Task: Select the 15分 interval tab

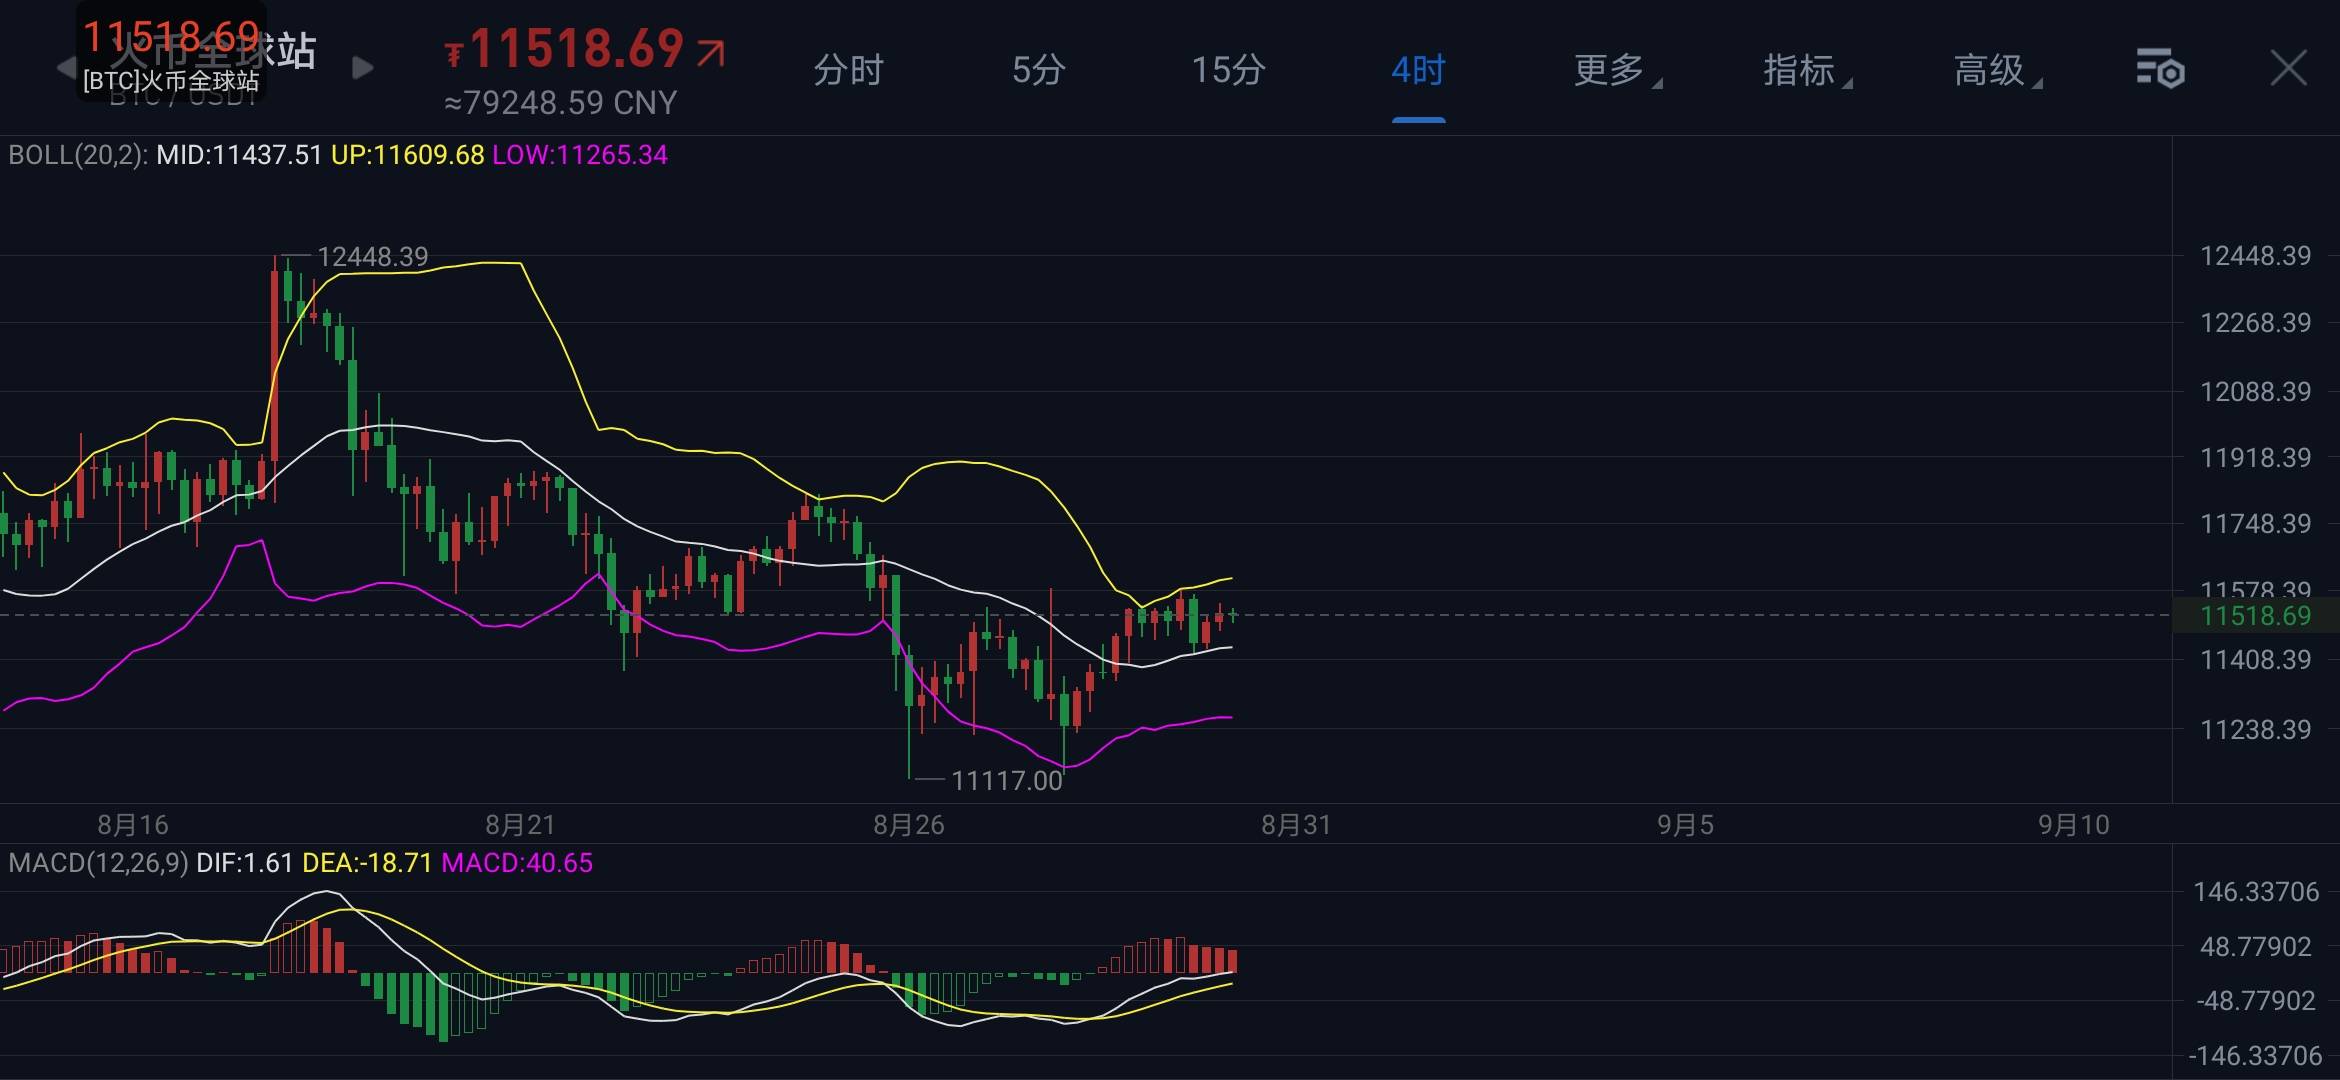Action: (x=1228, y=71)
